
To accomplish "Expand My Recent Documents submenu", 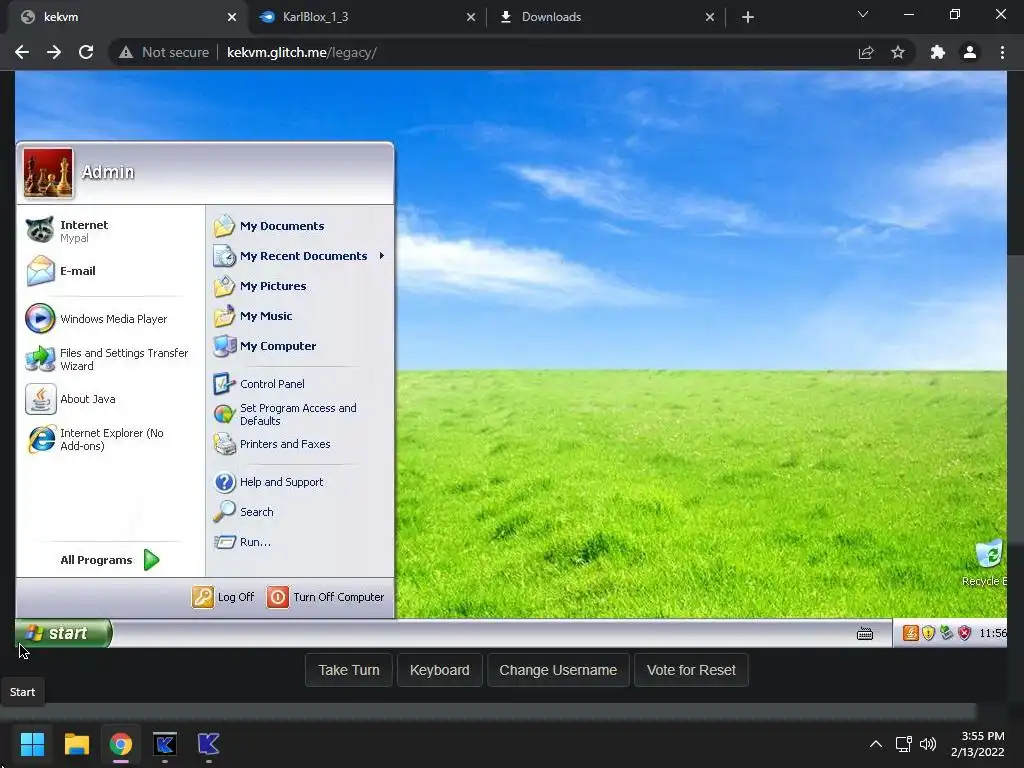I will point(381,256).
